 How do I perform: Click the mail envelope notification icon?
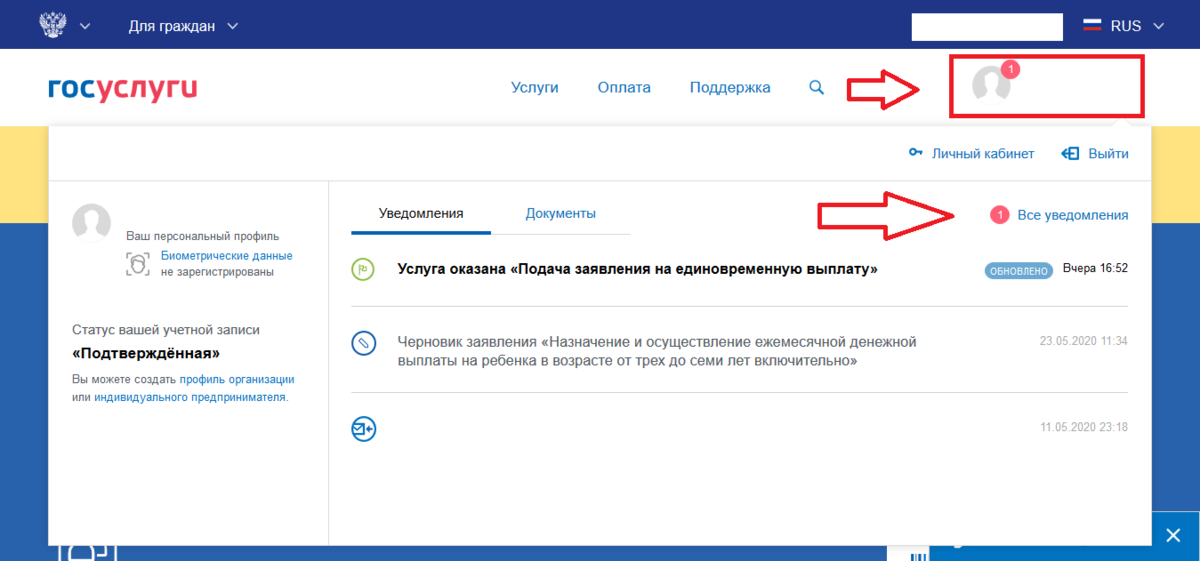coord(363,429)
